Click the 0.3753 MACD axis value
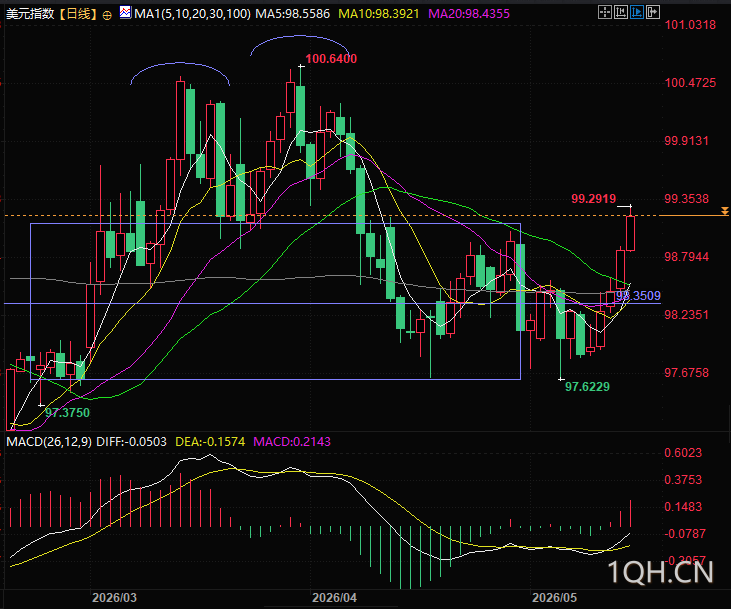Image resolution: width=731 pixels, height=609 pixels. coord(683,480)
